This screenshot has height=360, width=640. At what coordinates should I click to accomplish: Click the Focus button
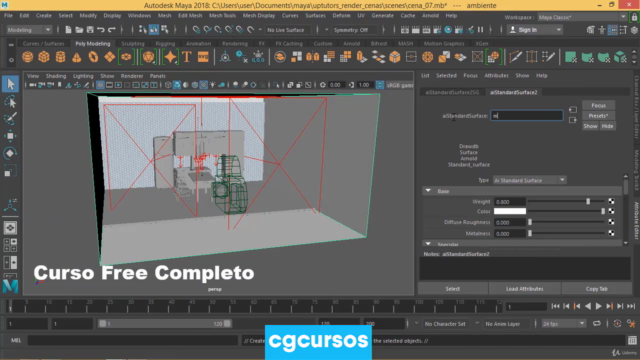pos(598,105)
